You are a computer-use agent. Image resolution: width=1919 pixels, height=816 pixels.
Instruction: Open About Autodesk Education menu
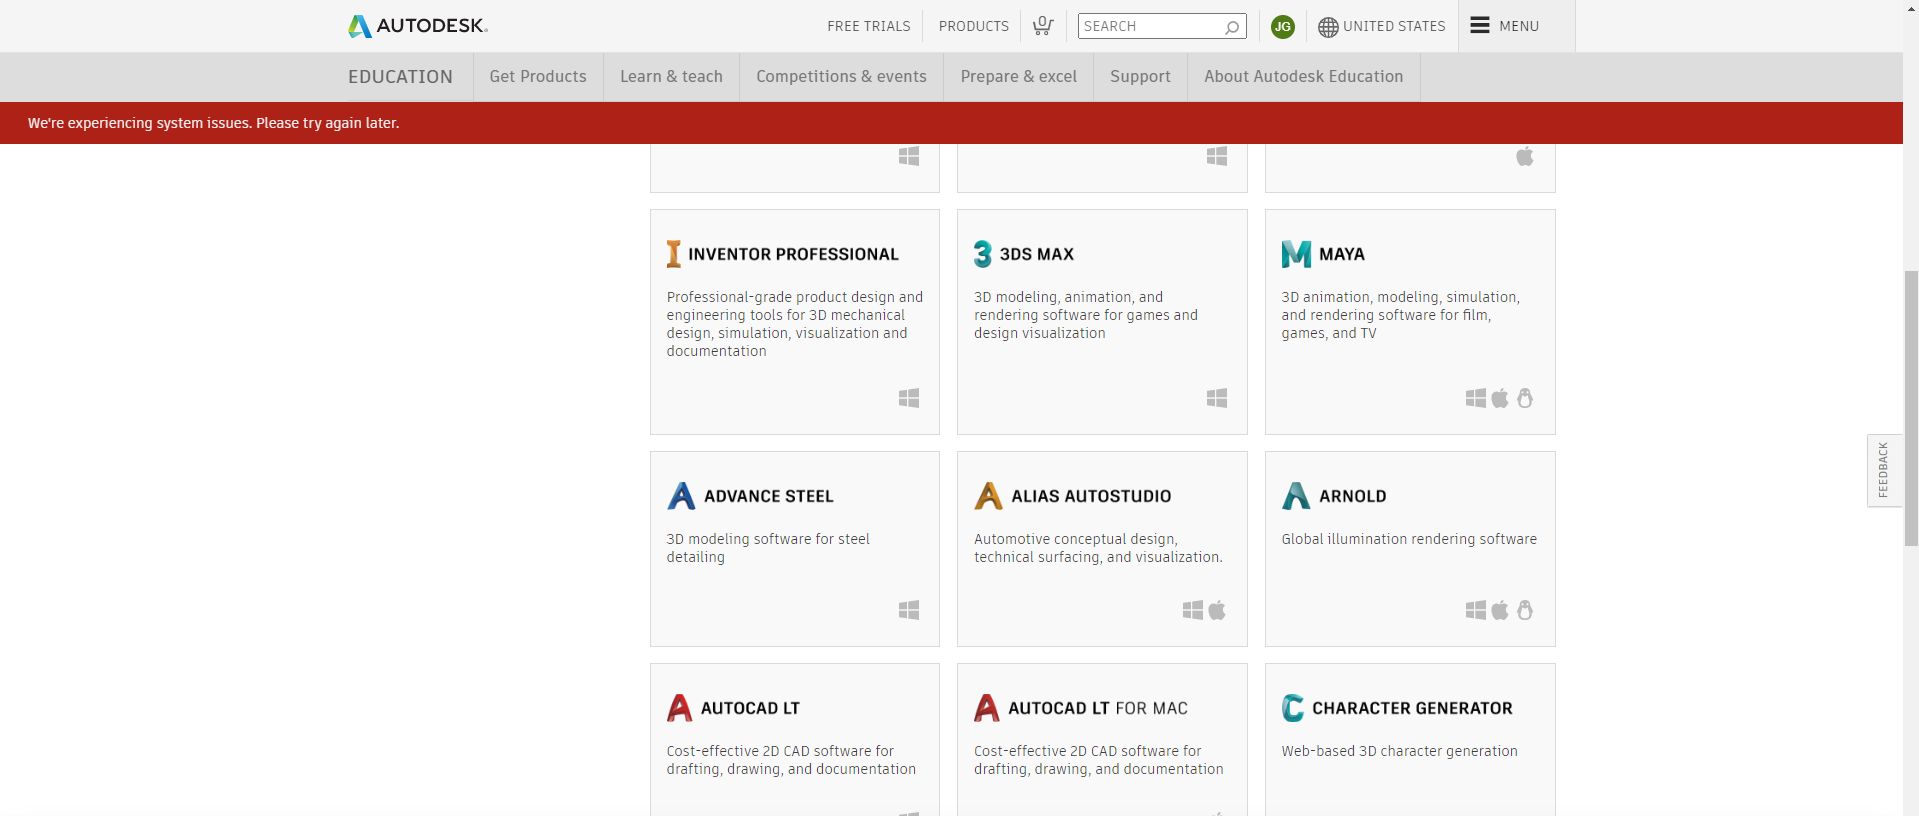(1303, 77)
